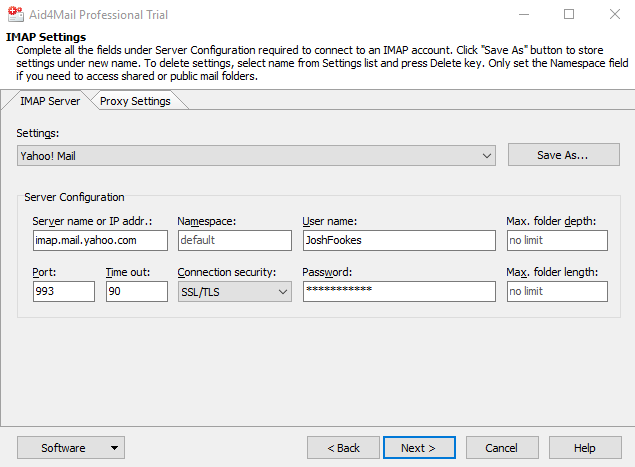Click the 'Settings:' label
This screenshot has width=635, height=467.
click(x=38, y=133)
